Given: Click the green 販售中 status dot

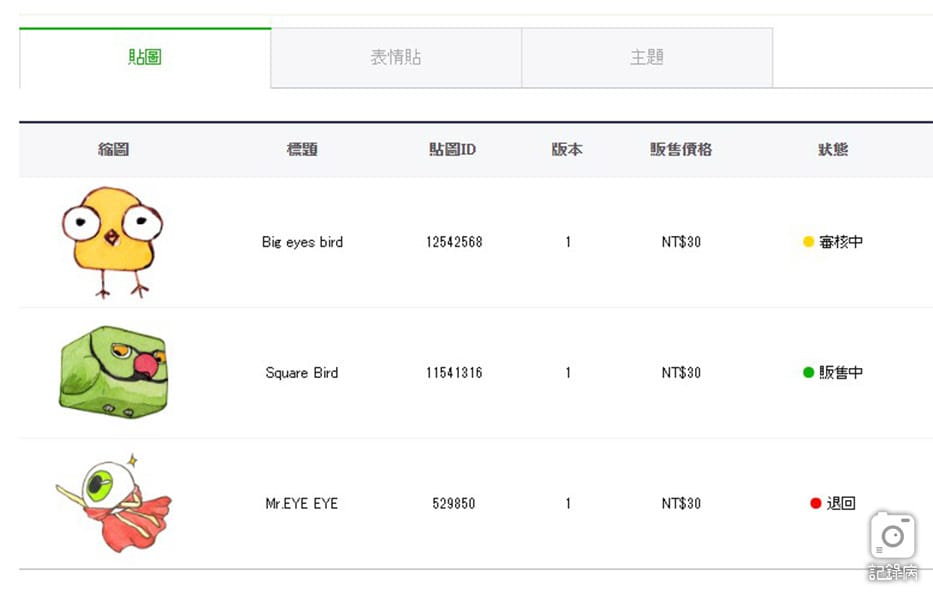Looking at the screenshot, I should click(x=808, y=373).
